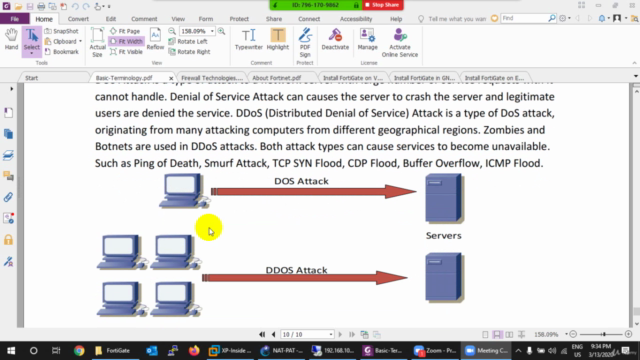Expand Select tool dropdown arrow
640x360 pixels.
click(31, 53)
